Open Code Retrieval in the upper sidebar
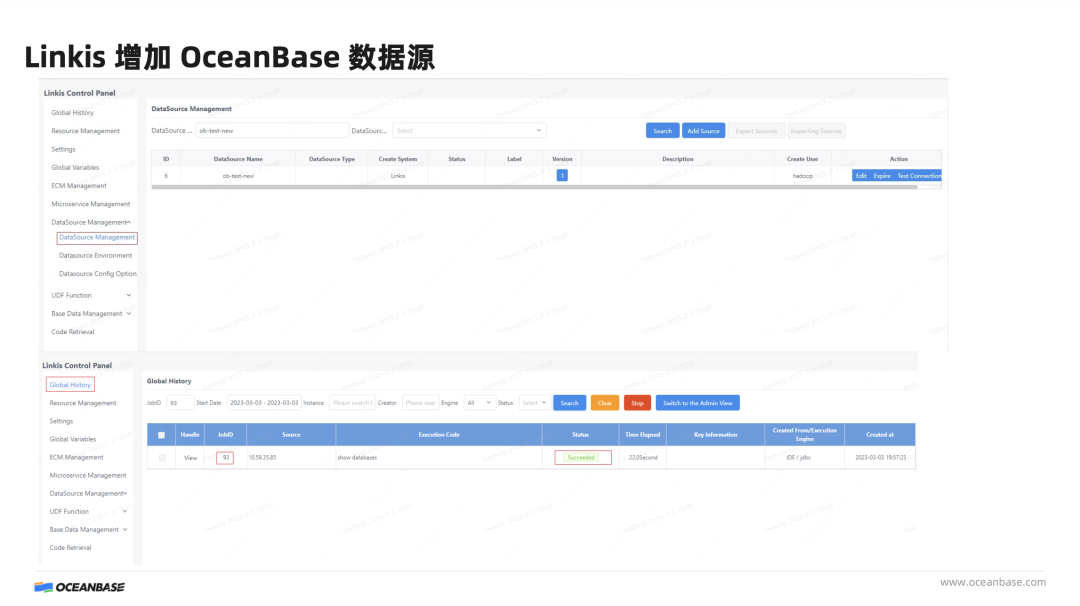This screenshot has width=1080, height=606. [x=72, y=332]
